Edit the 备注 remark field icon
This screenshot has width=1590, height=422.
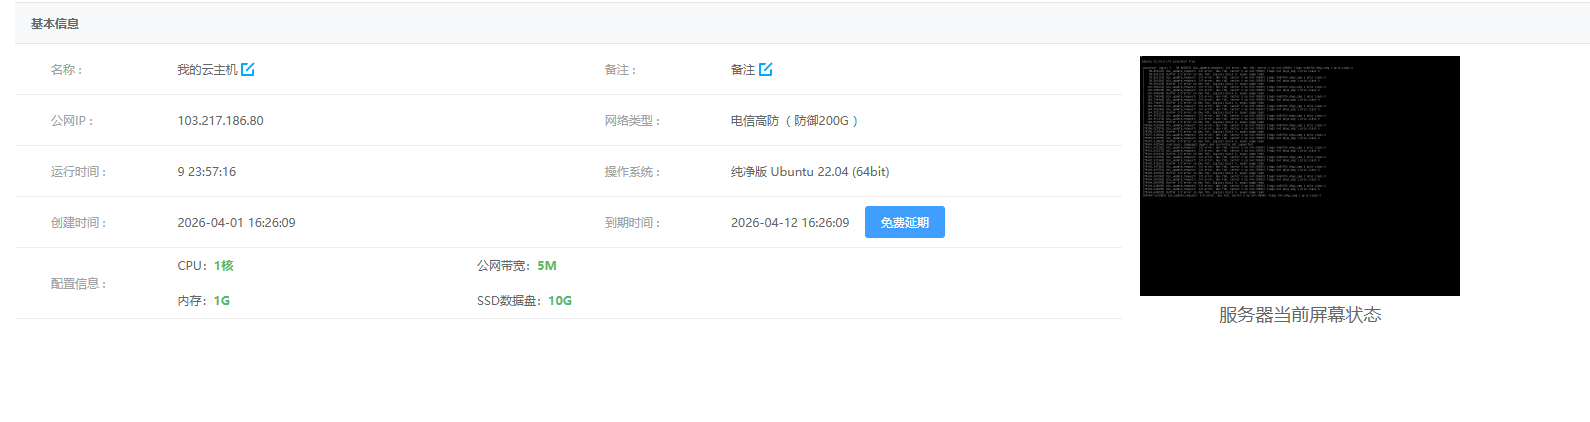[x=766, y=69]
